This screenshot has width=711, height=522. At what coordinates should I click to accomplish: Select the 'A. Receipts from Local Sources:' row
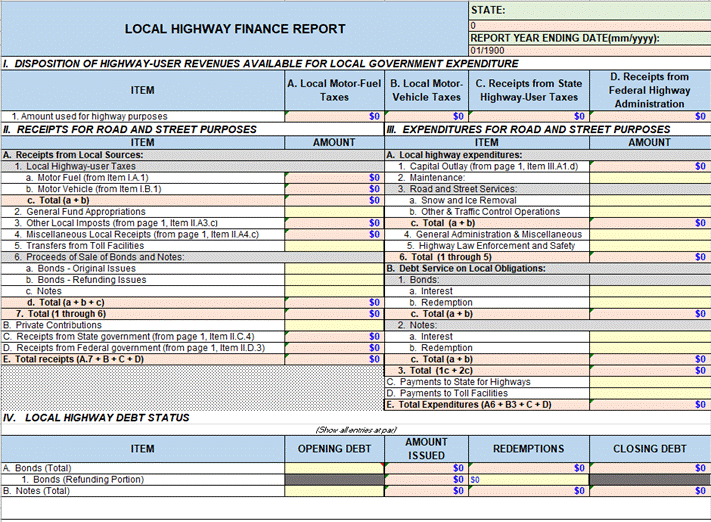(x=192, y=155)
